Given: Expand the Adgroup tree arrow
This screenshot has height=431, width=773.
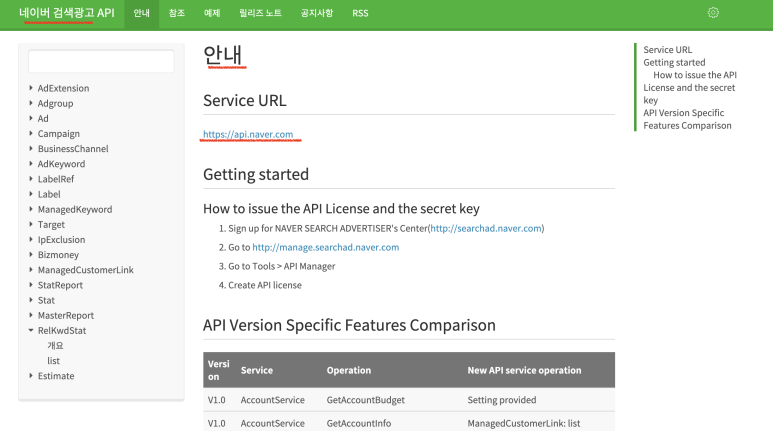Looking at the screenshot, I should pyautogui.click(x=31, y=103).
